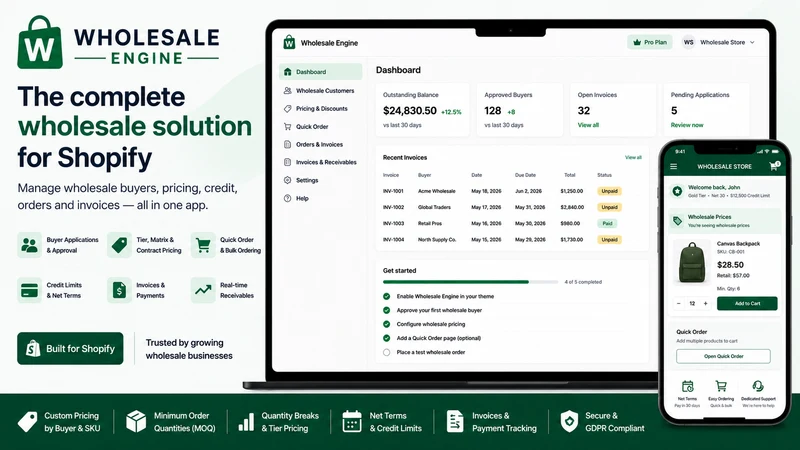800x450 pixels.
Task: Open the phone cart icon
Action: [x=774, y=166]
